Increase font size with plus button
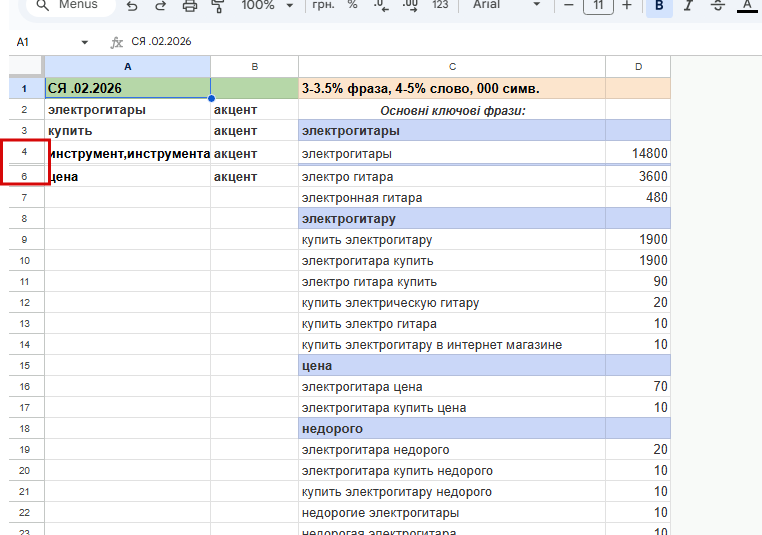 coord(627,6)
